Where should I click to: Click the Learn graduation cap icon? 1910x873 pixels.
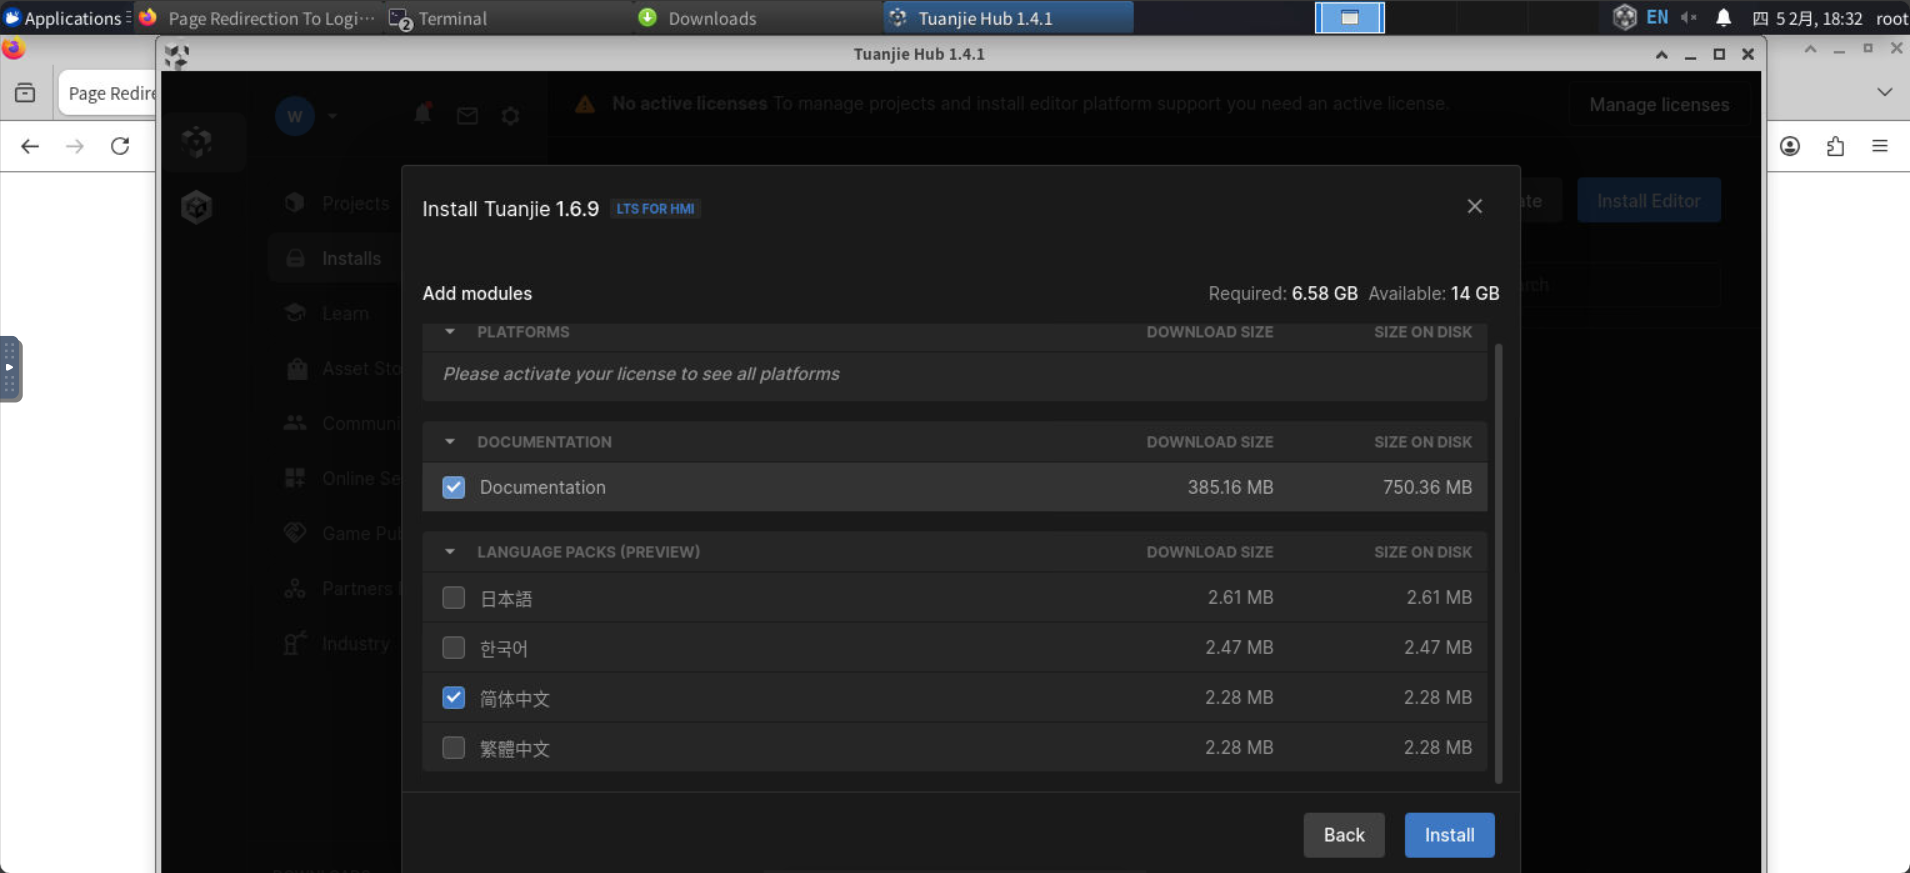tap(295, 313)
